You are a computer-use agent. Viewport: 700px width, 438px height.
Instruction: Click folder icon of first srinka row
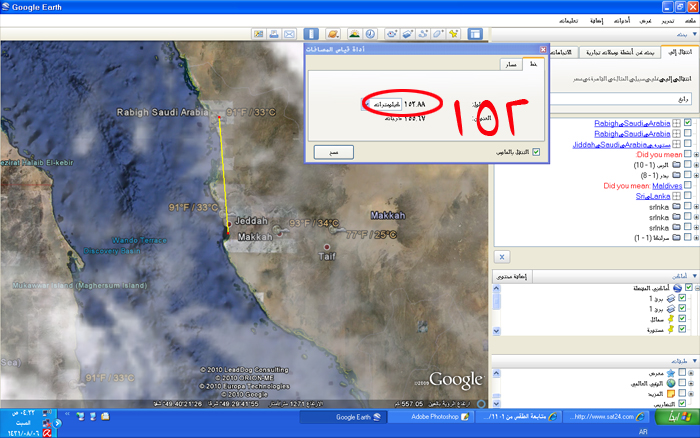tap(676, 206)
